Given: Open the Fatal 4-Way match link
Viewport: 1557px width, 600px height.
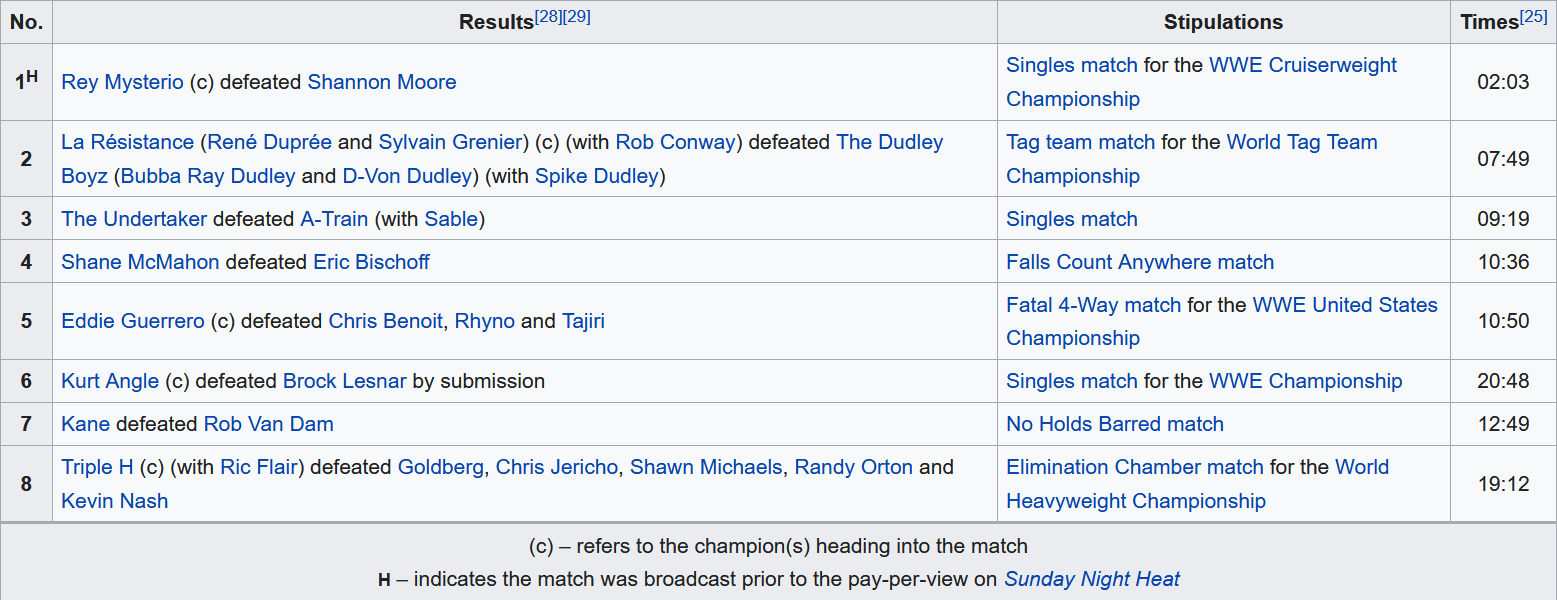Looking at the screenshot, I should (1093, 305).
